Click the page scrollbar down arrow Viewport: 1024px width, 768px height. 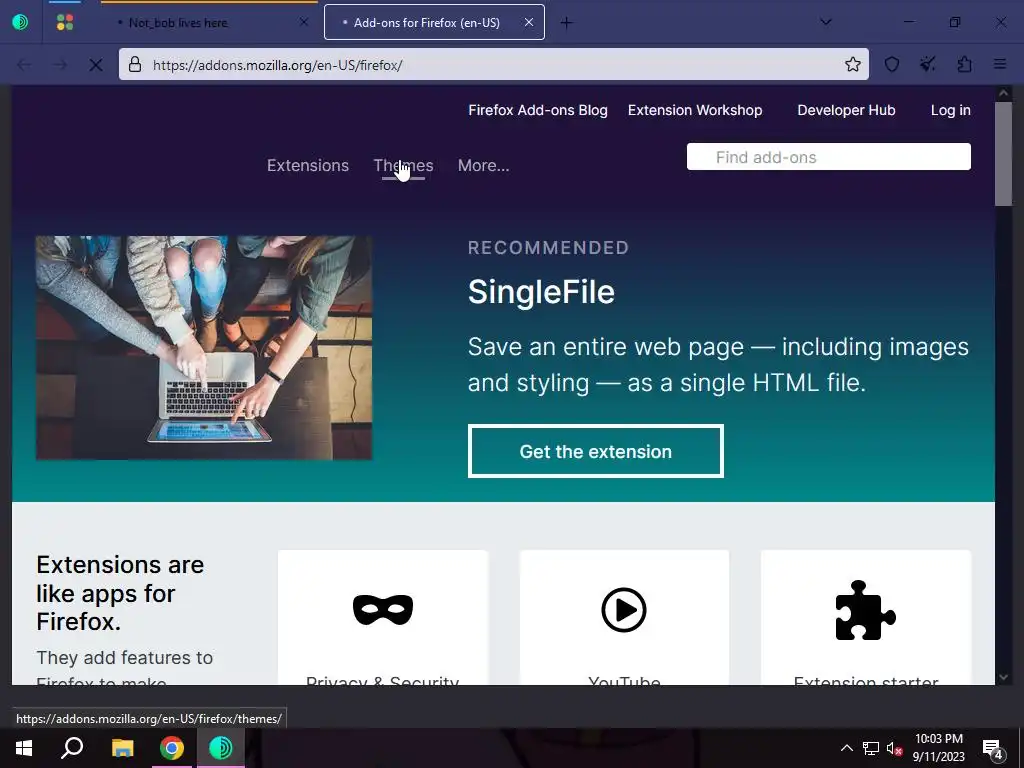click(x=1003, y=677)
